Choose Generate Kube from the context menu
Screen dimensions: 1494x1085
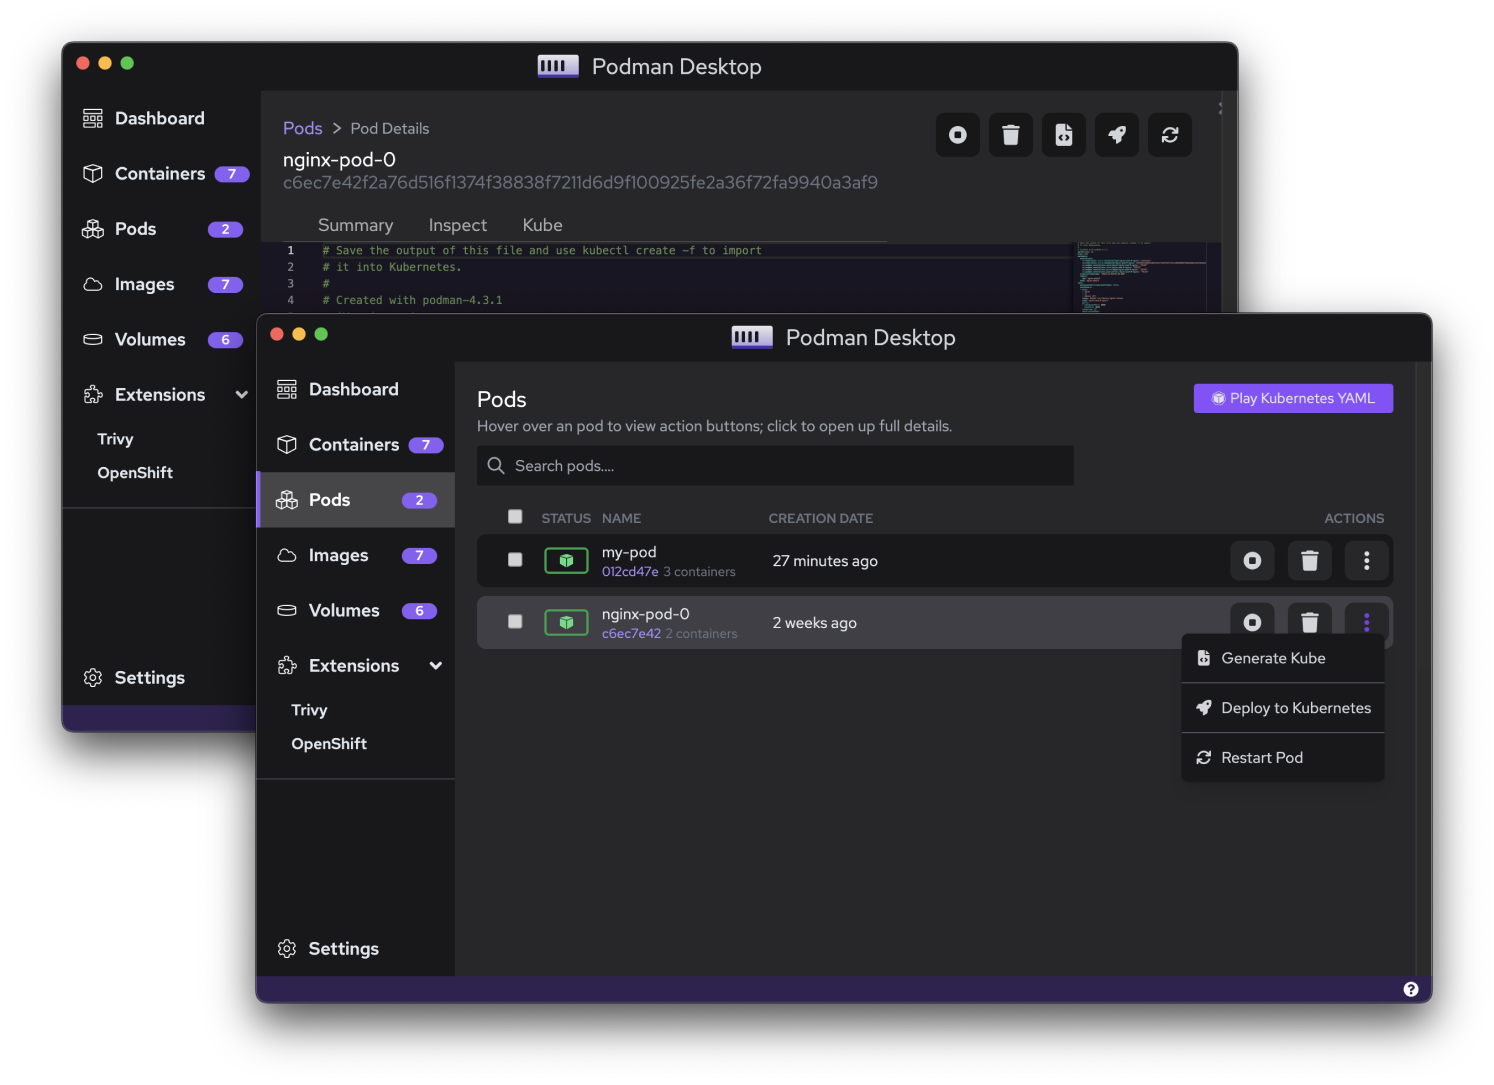1283,658
